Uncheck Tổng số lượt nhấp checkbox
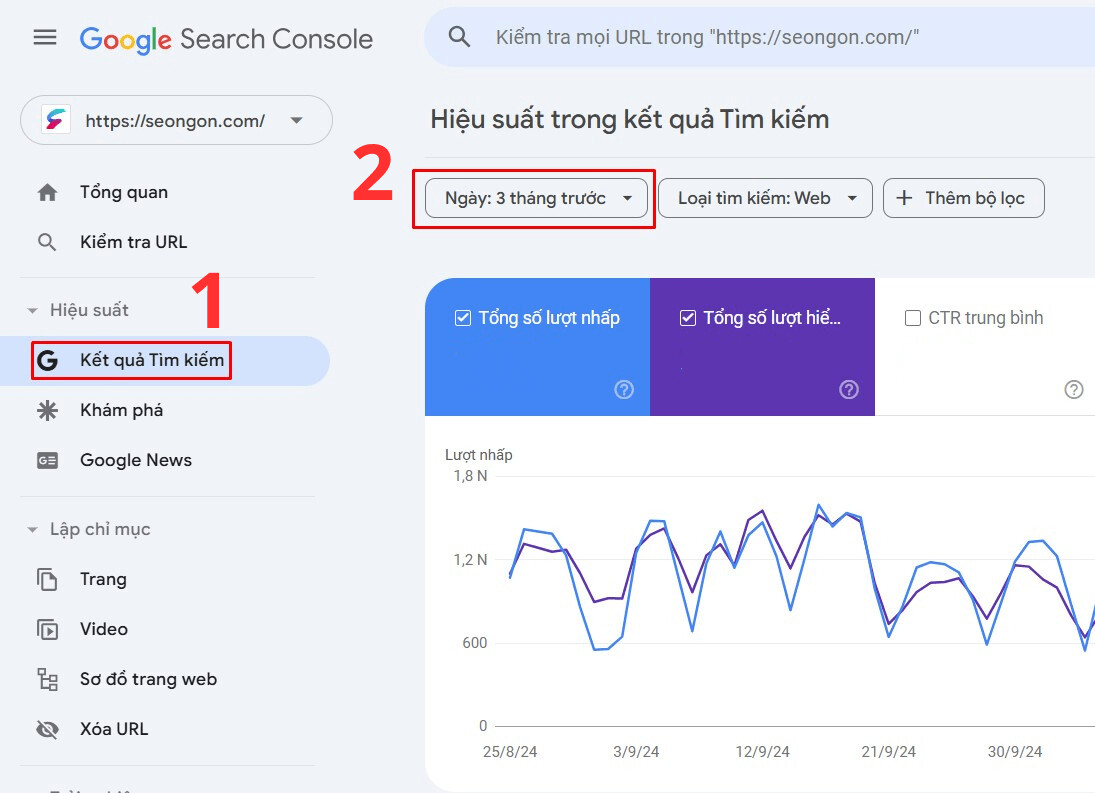This screenshot has width=1095, height=793. click(x=462, y=318)
